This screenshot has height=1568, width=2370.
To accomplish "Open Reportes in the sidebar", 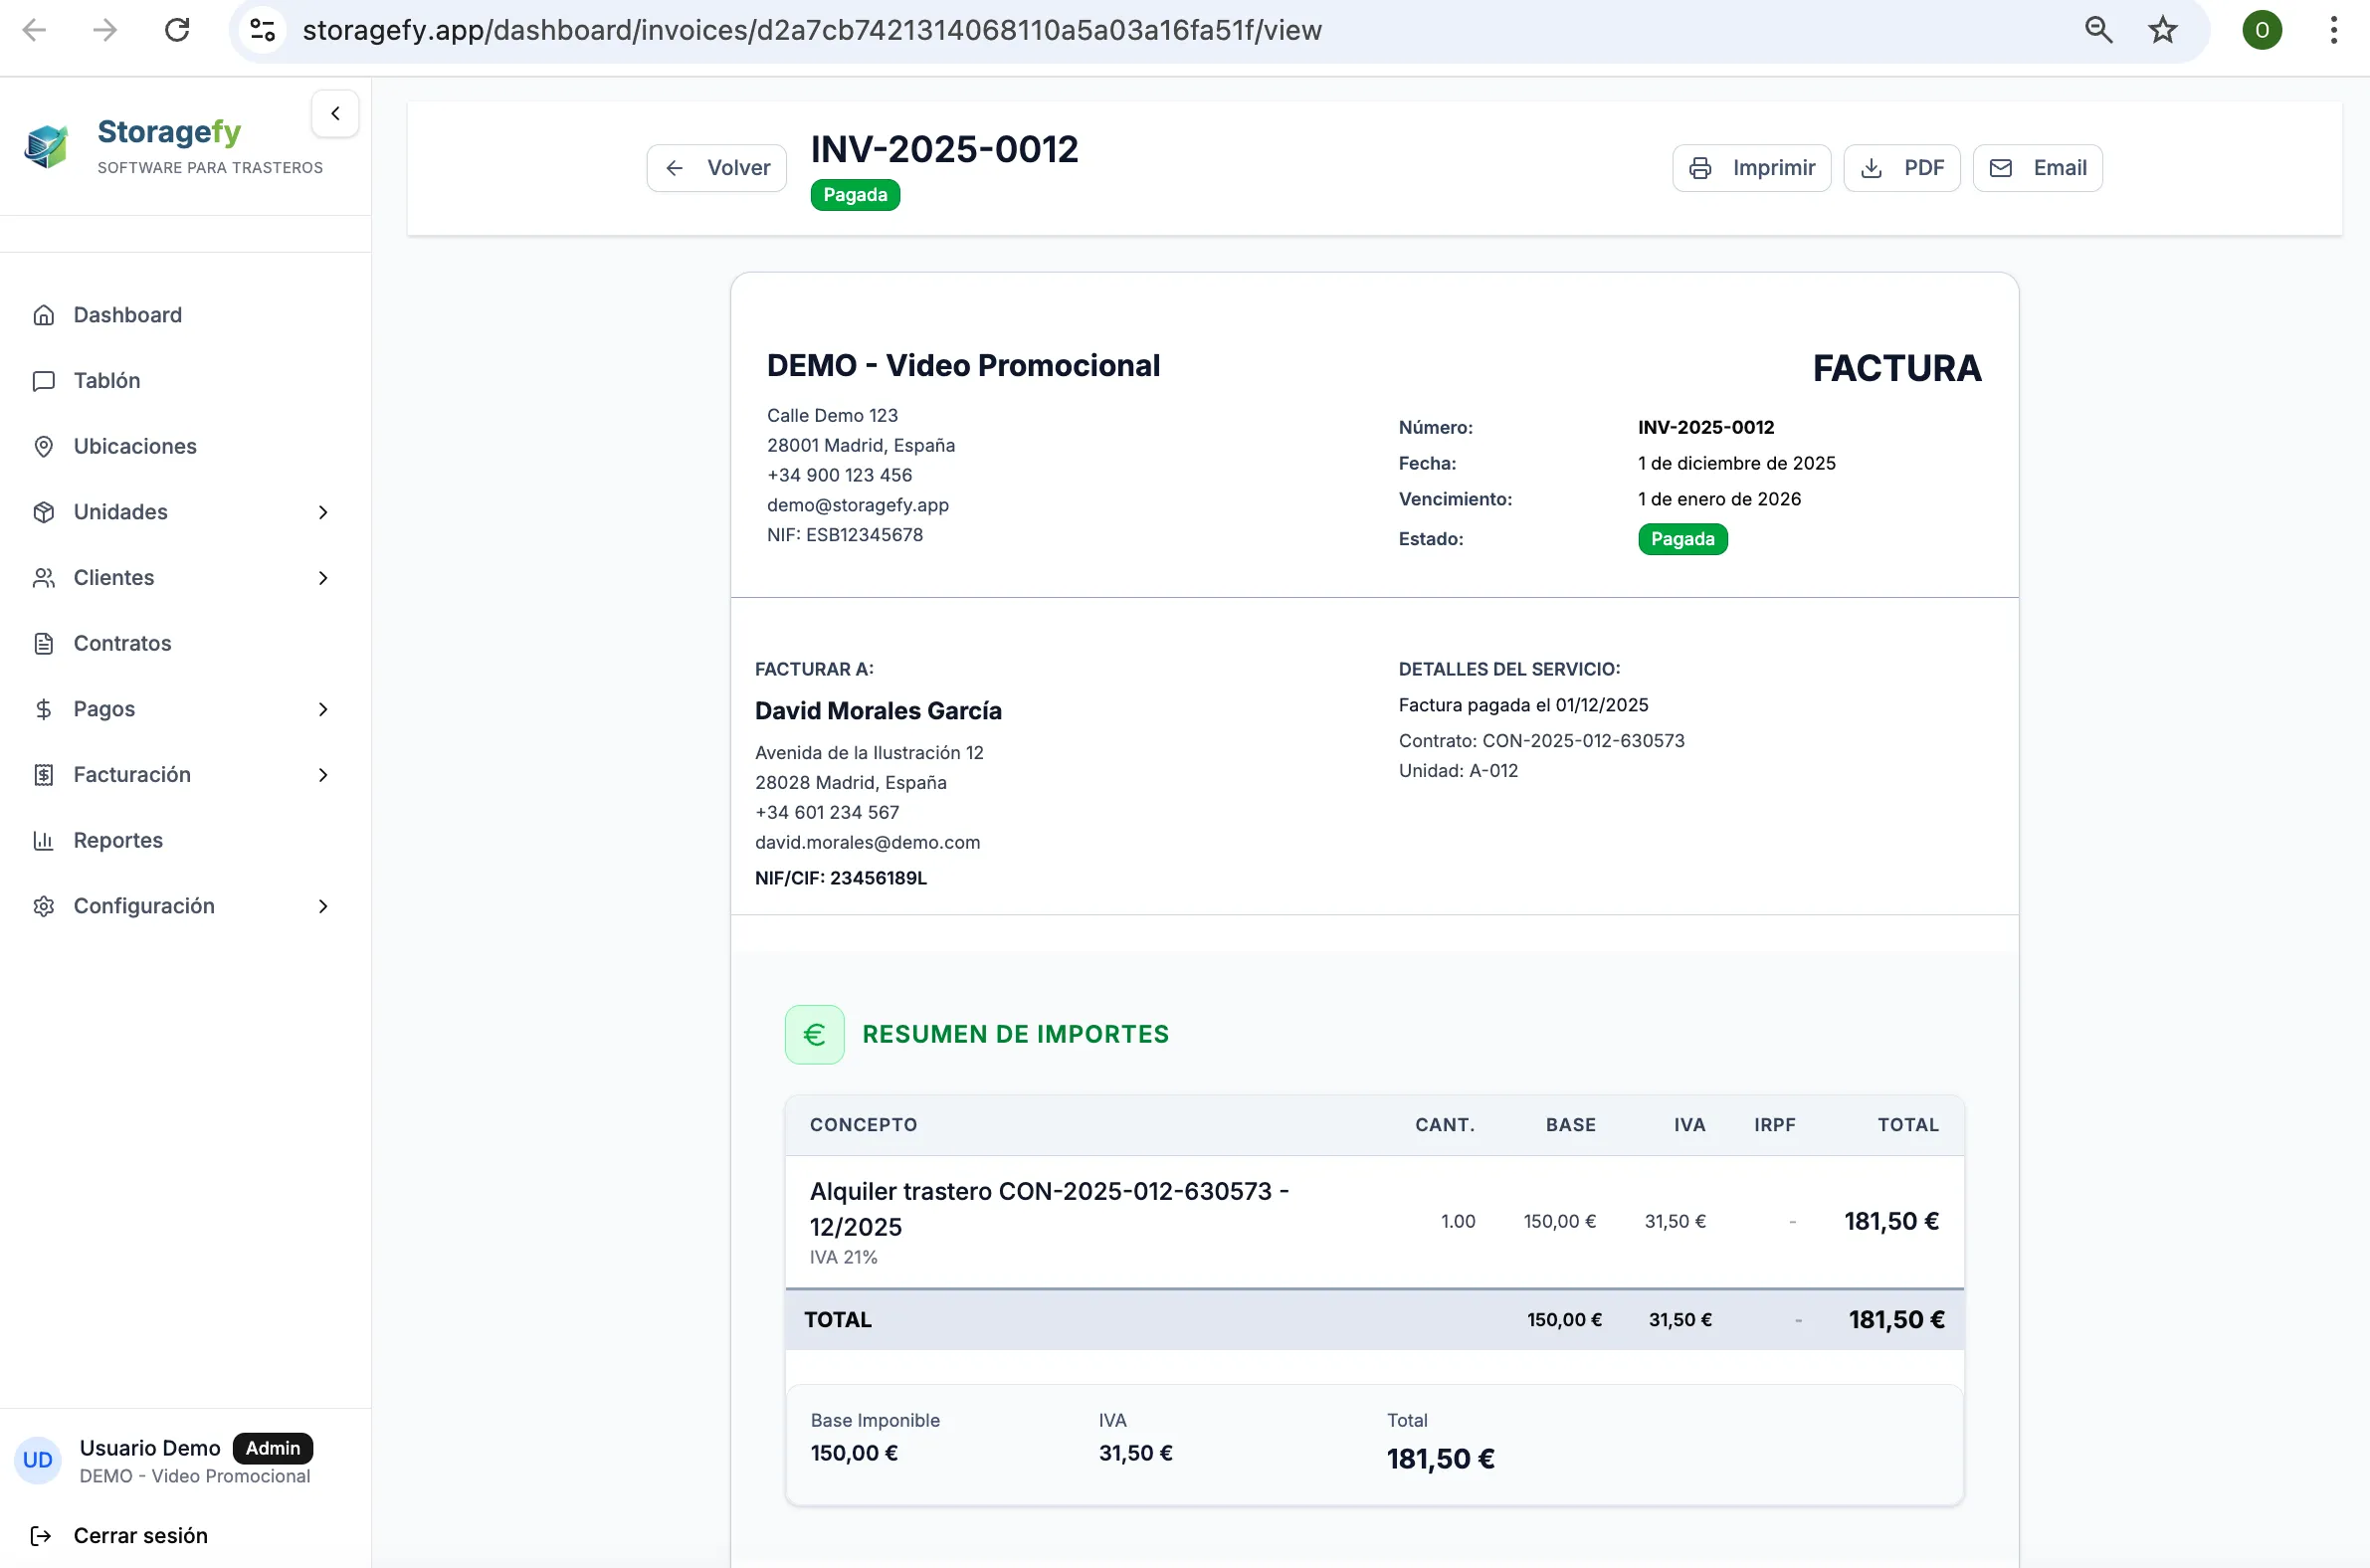I will 118,840.
